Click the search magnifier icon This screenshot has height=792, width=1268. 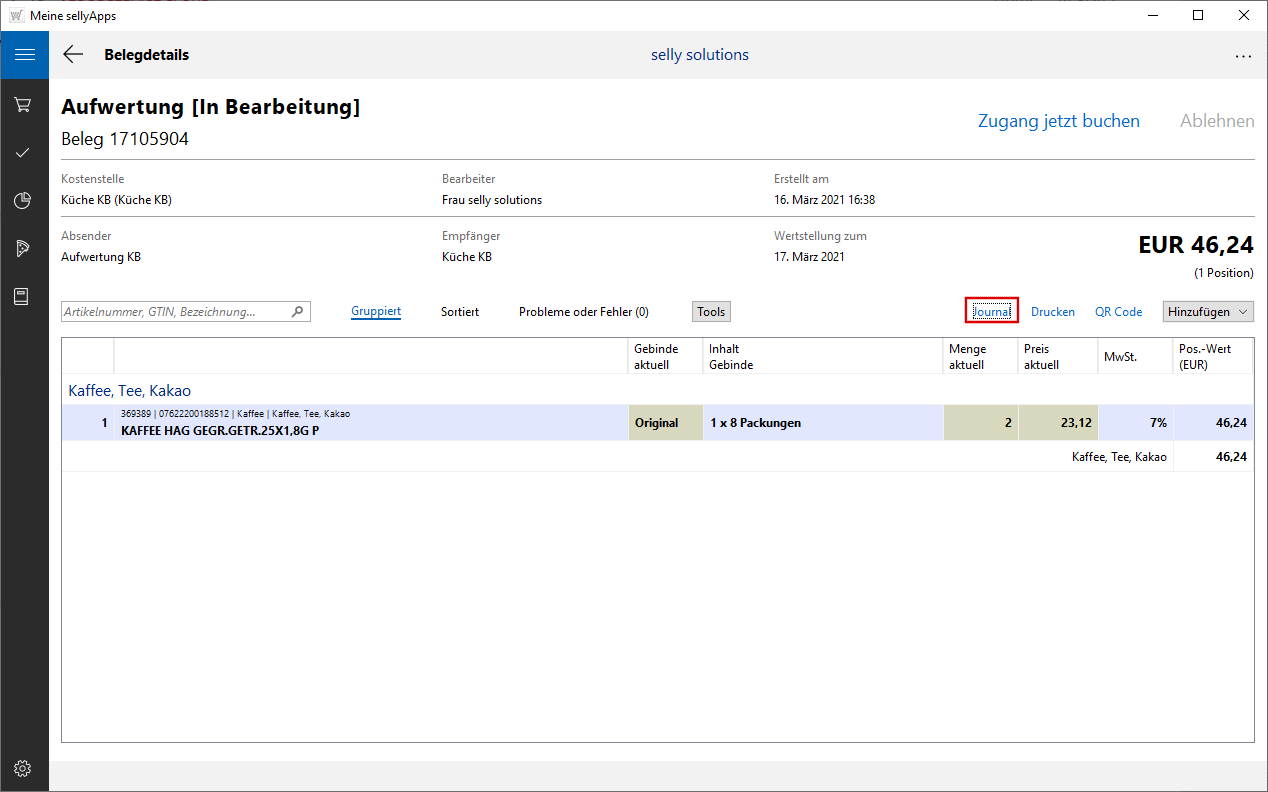(x=297, y=312)
